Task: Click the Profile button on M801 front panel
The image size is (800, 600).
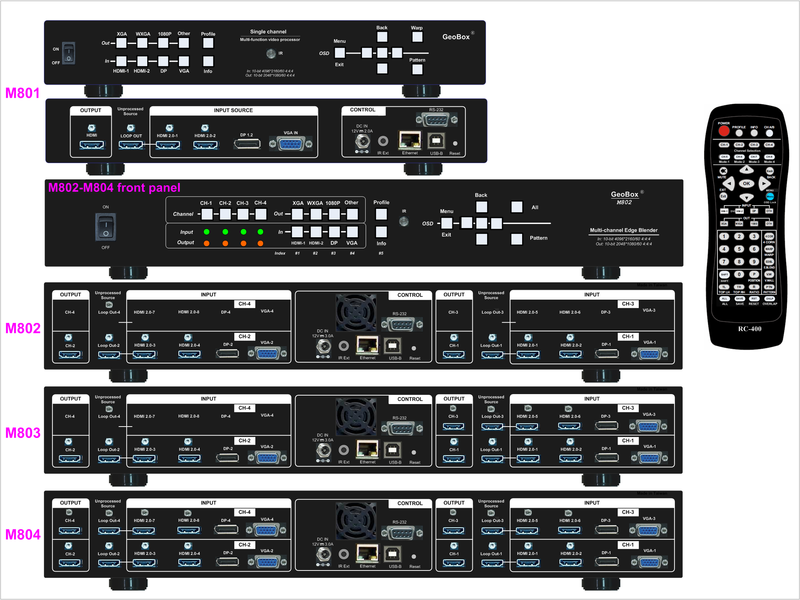Action: coord(208,43)
